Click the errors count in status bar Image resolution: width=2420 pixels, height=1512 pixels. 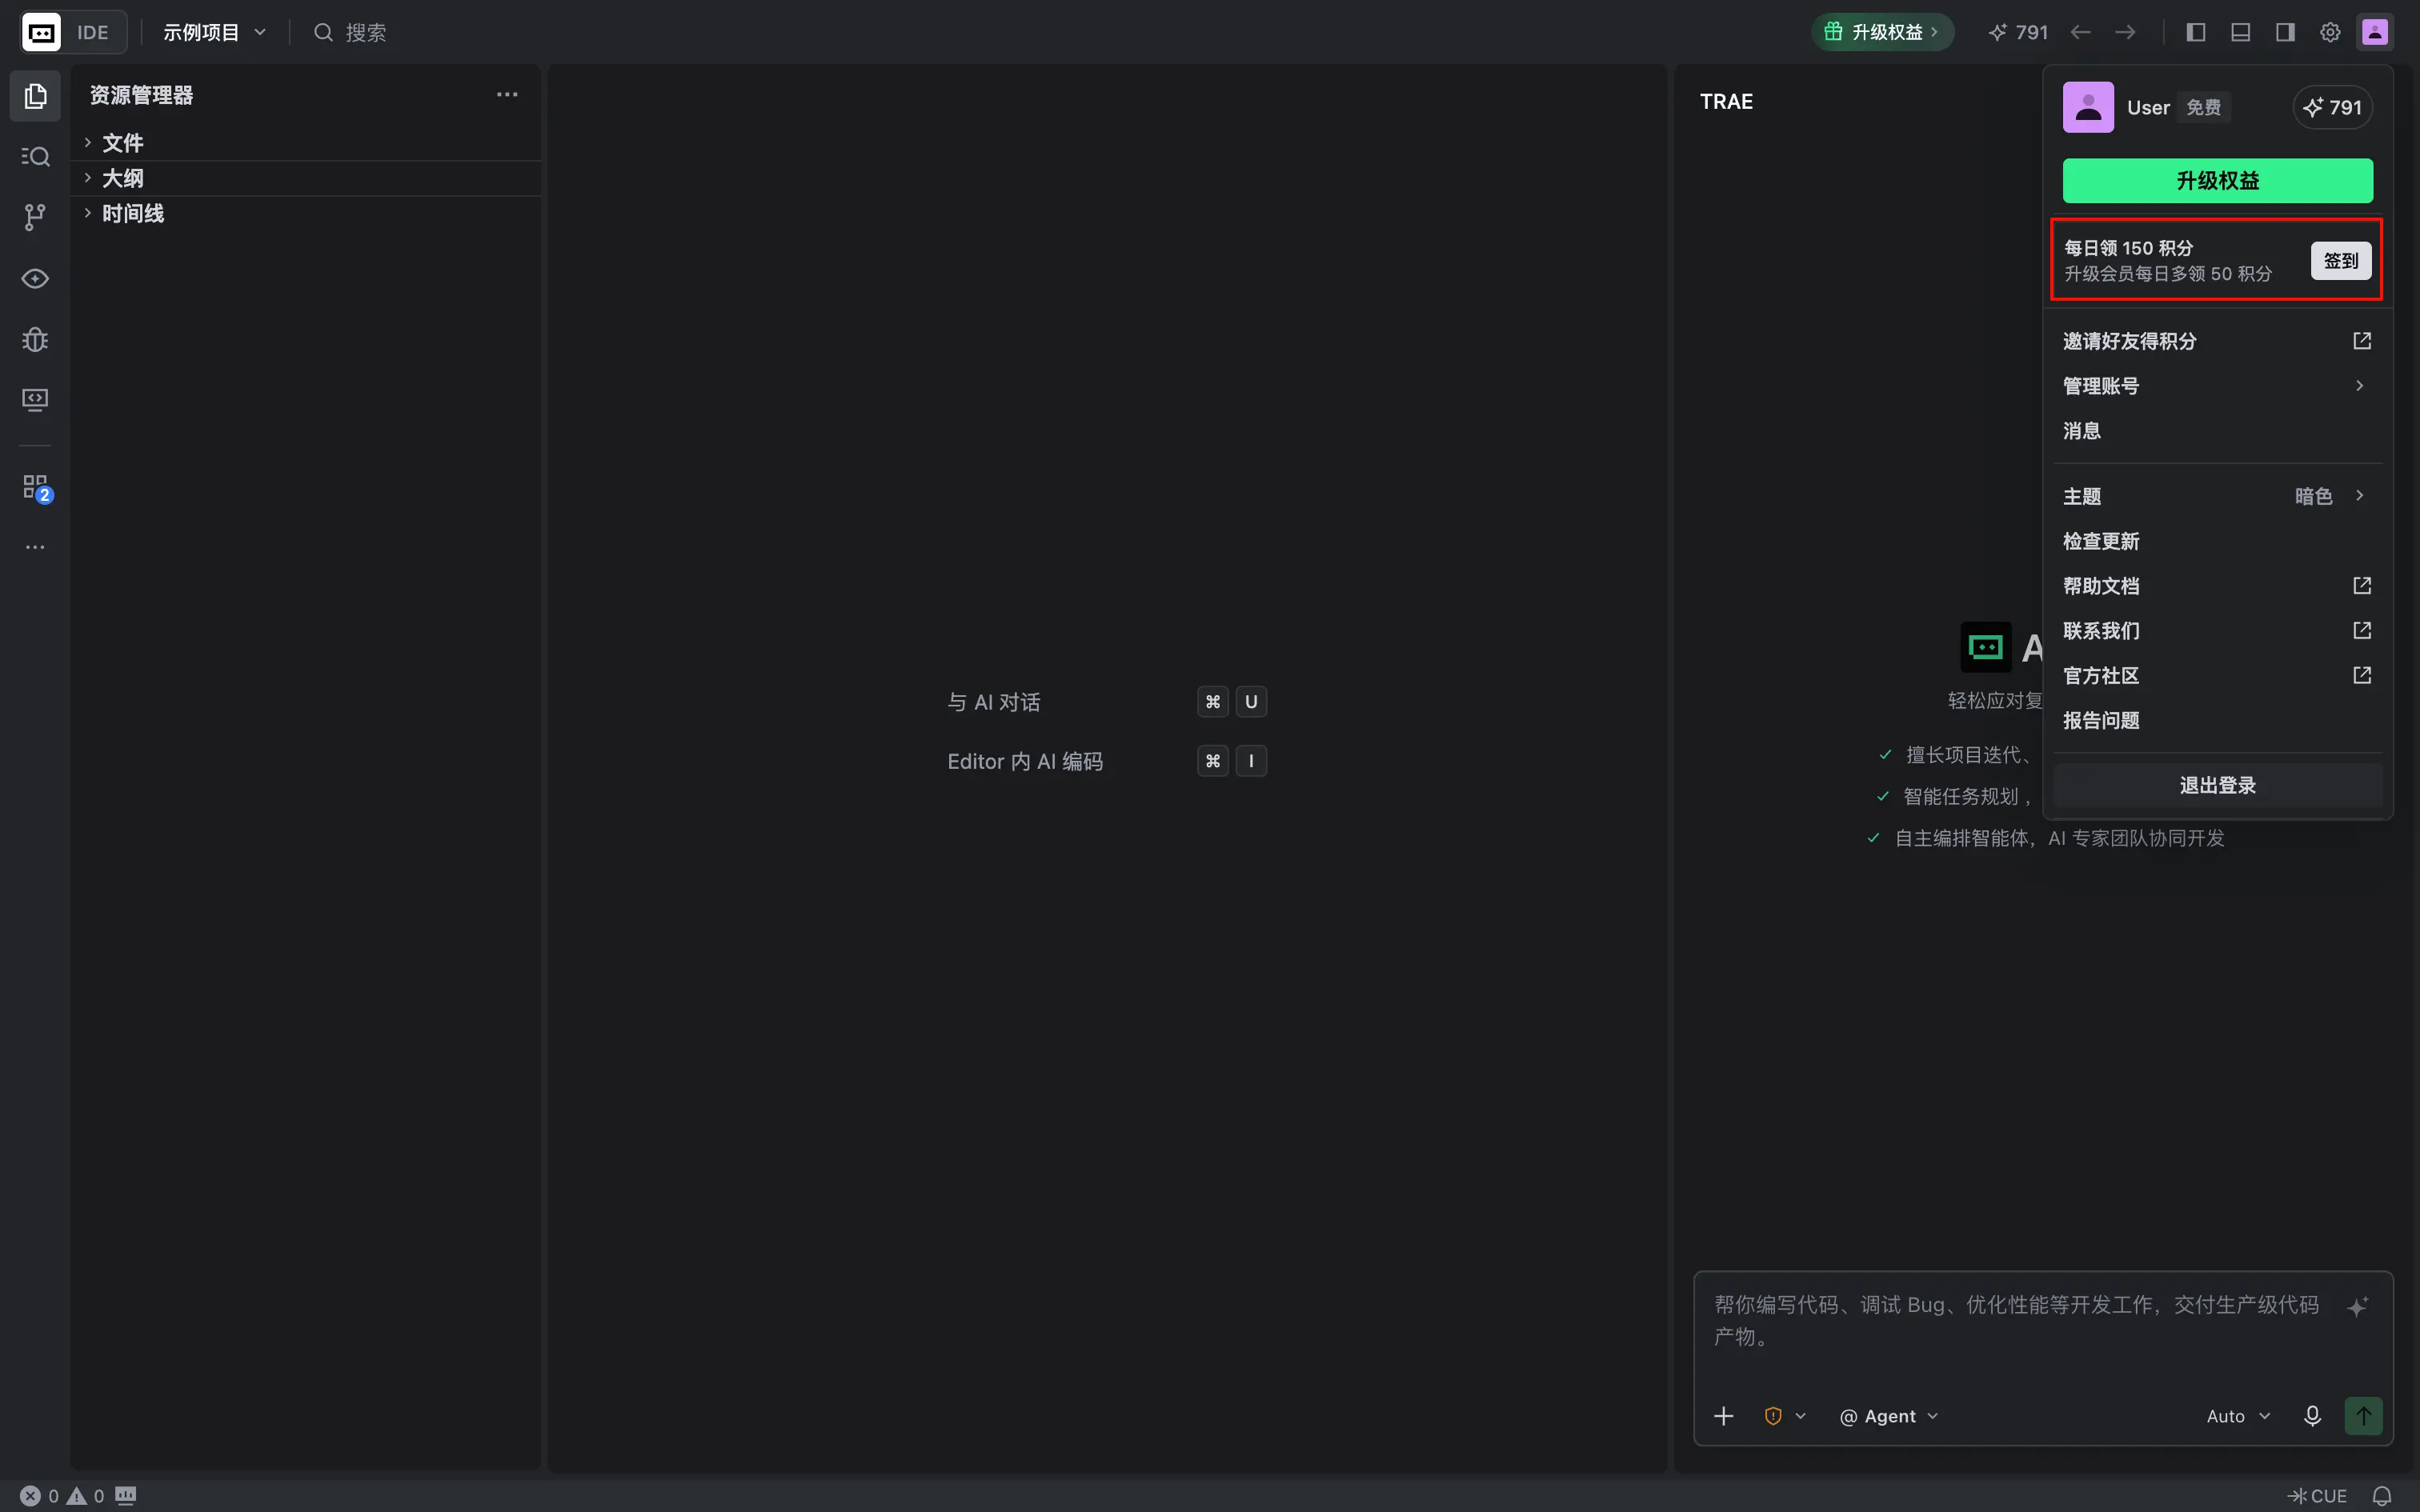pyautogui.click(x=40, y=1496)
